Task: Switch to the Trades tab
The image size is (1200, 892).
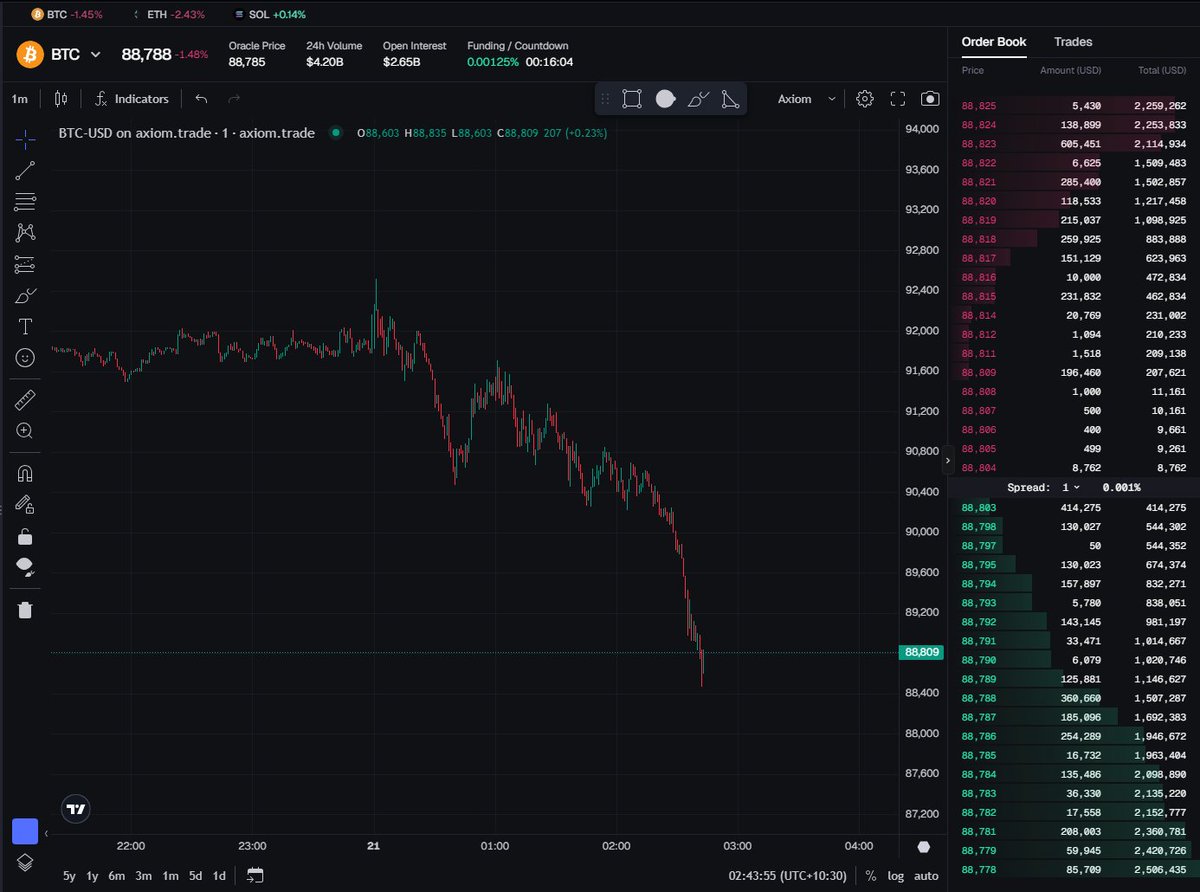Action: (1073, 42)
